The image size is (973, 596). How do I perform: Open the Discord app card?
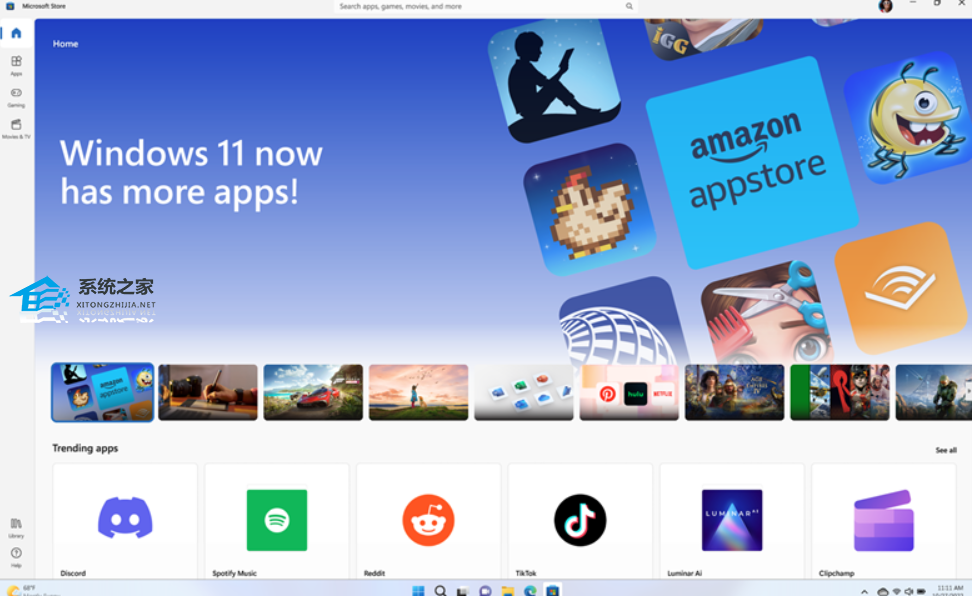(x=125, y=522)
